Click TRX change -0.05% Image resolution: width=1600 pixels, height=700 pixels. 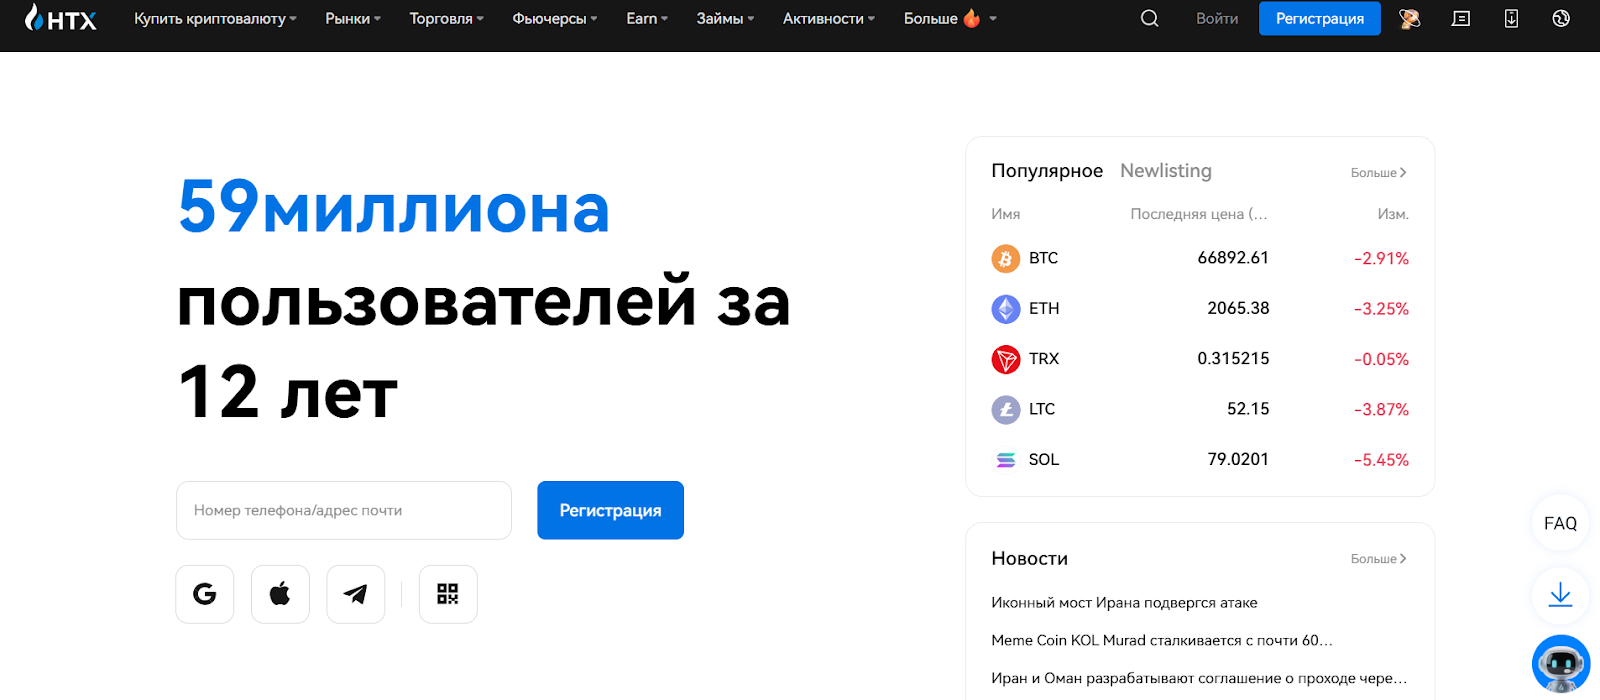(1381, 359)
